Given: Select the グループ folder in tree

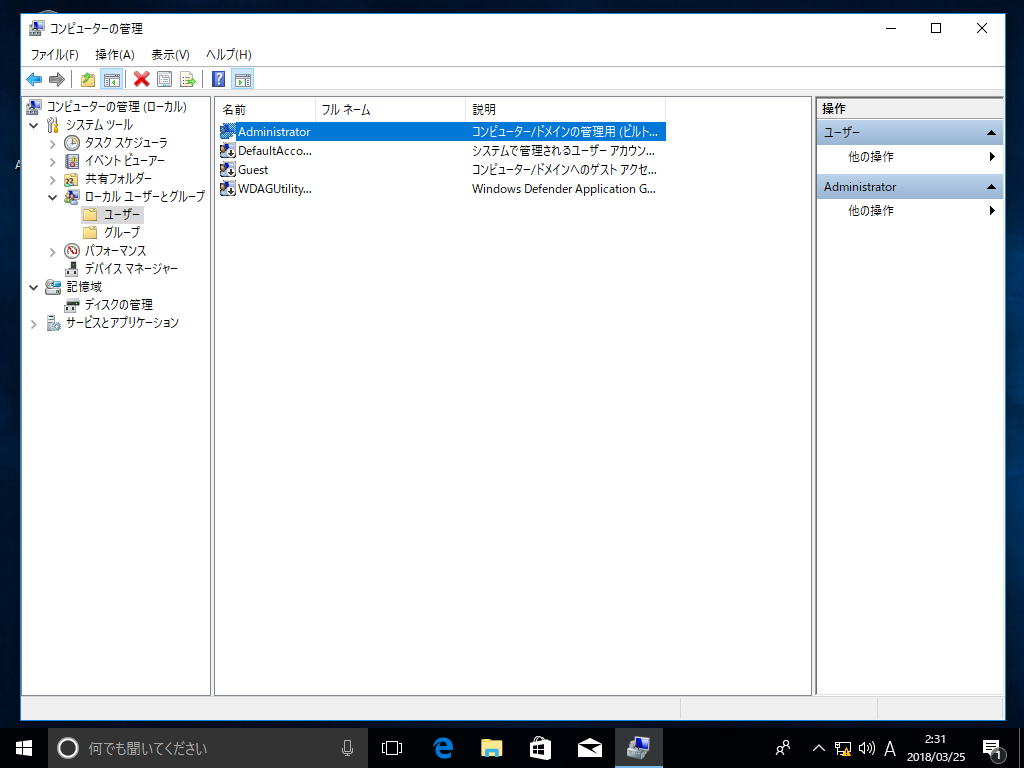Looking at the screenshot, I should click(121, 232).
